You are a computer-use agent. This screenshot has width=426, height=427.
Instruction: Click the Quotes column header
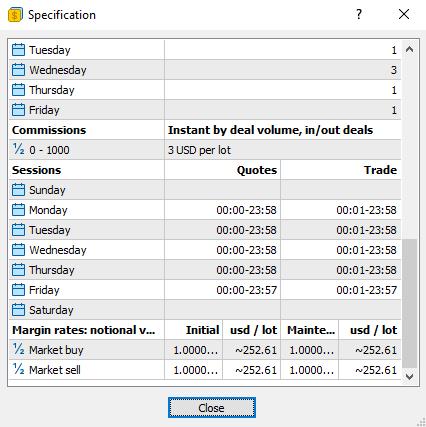pyautogui.click(x=257, y=170)
